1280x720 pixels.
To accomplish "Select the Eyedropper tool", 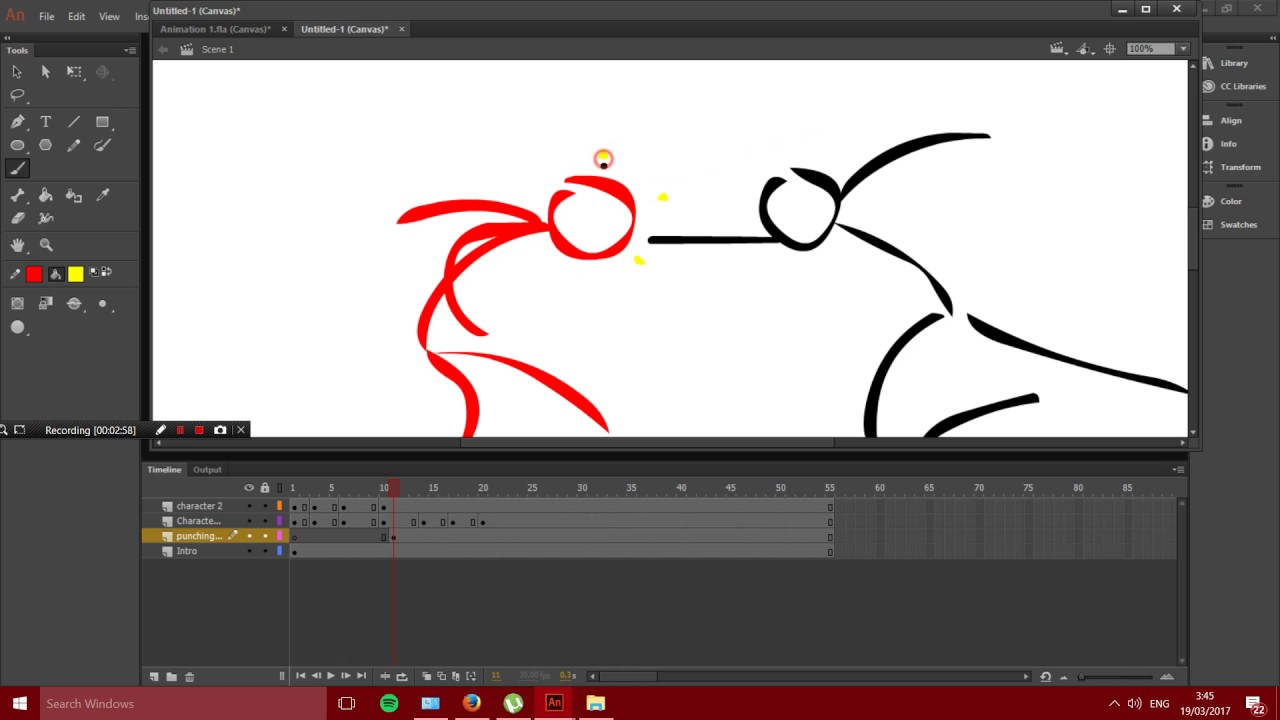I will [102, 196].
